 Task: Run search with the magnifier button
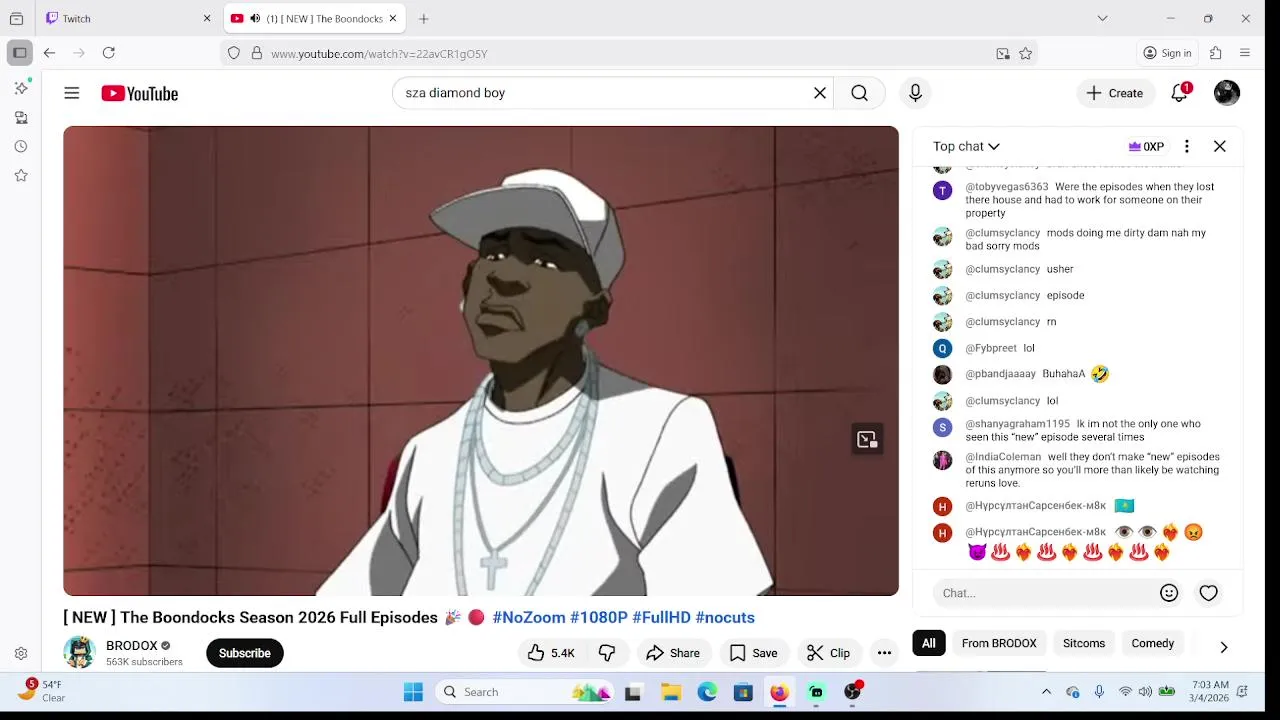tap(859, 93)
